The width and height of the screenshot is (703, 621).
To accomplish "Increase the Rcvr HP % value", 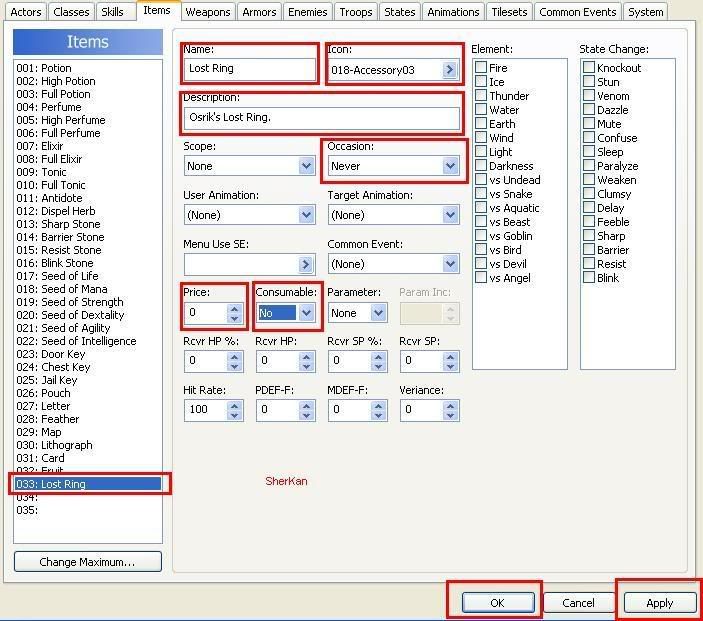I will point(234,356).
